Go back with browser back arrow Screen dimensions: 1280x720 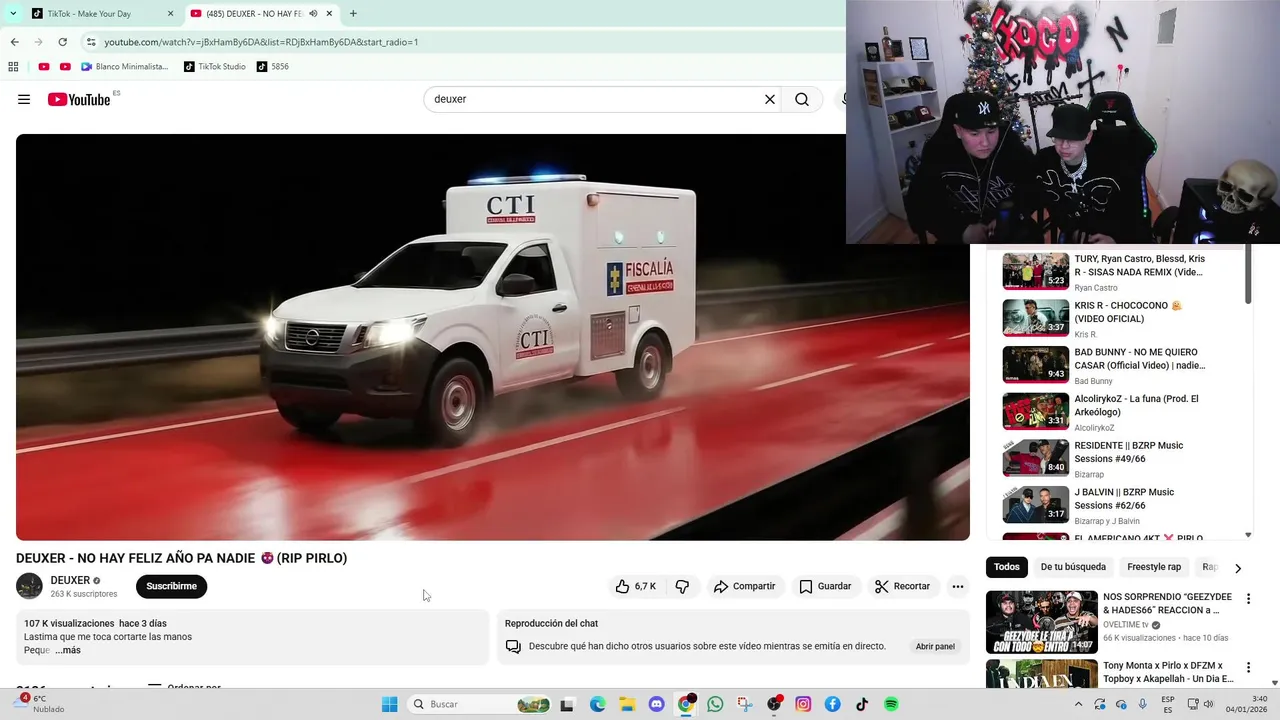[14, 42]
